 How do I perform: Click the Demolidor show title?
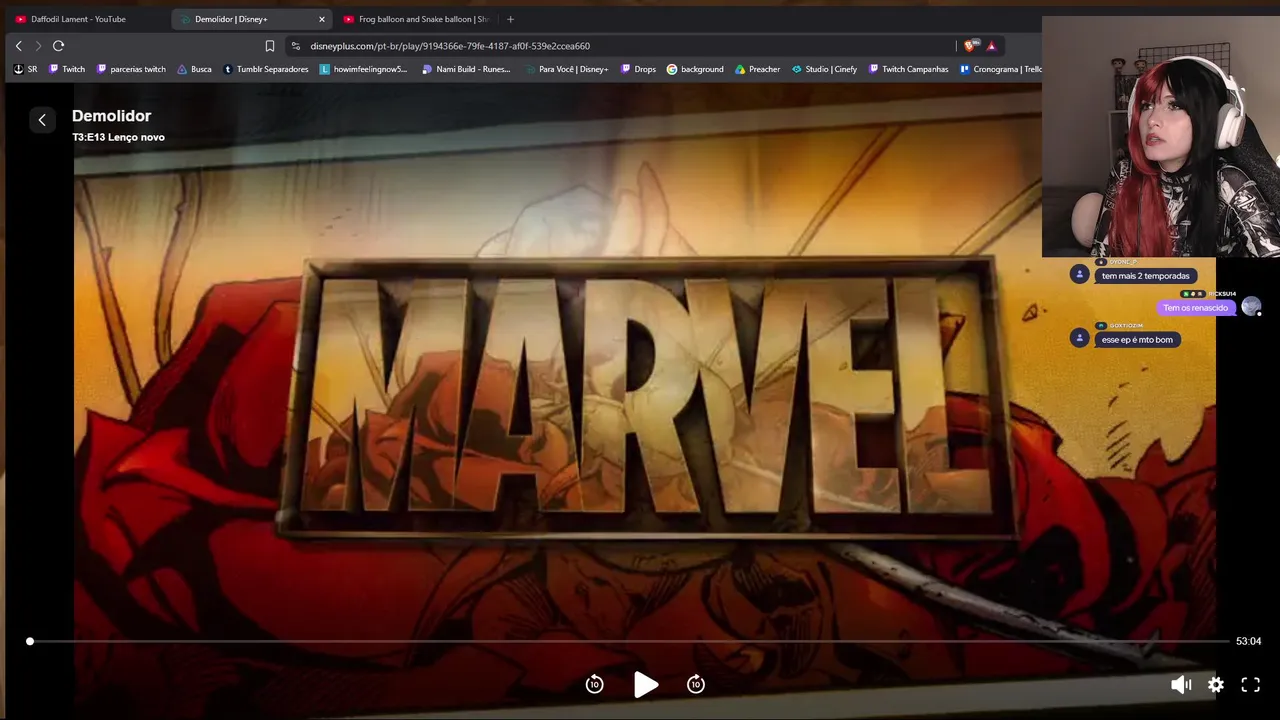(x=111, y=116)
